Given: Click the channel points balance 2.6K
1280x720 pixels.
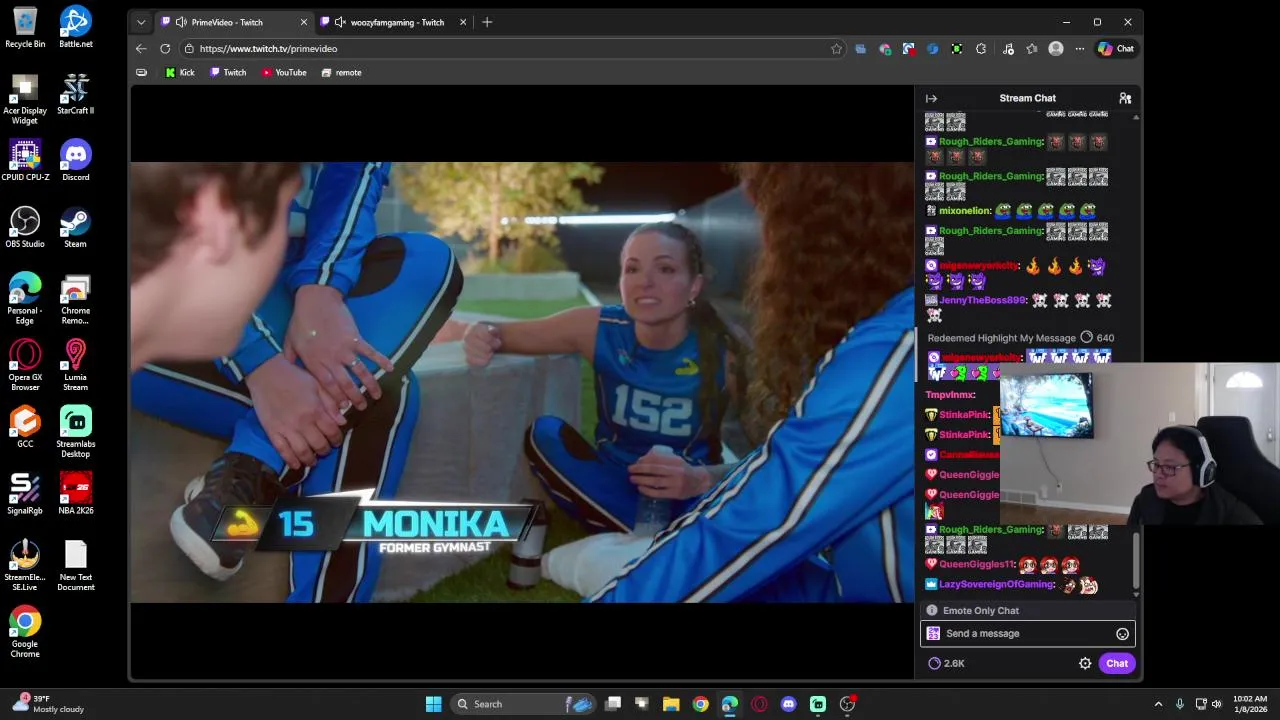Looking at the screenshot, I should 946,663.
